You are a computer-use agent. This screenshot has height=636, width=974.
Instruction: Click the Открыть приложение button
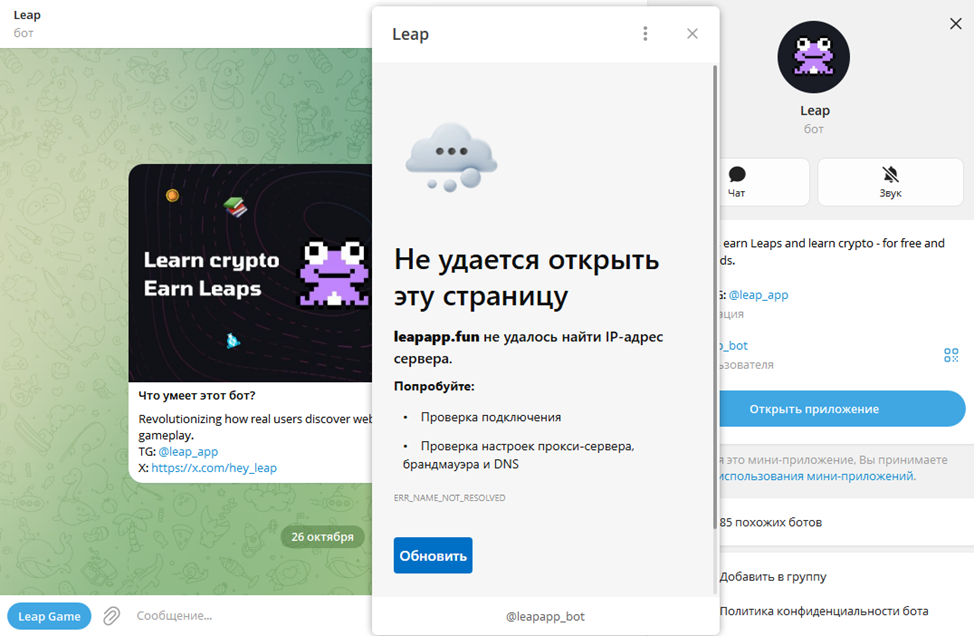pos(842,409)
